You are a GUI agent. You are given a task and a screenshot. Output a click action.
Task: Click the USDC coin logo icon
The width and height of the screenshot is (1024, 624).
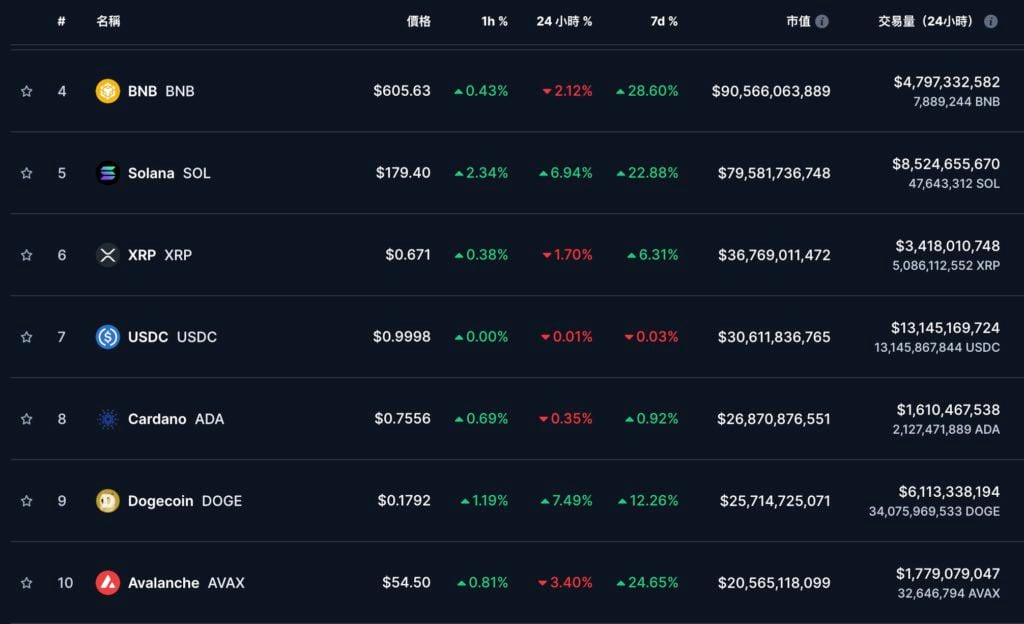pyautogui.click(x=107, y=337)
